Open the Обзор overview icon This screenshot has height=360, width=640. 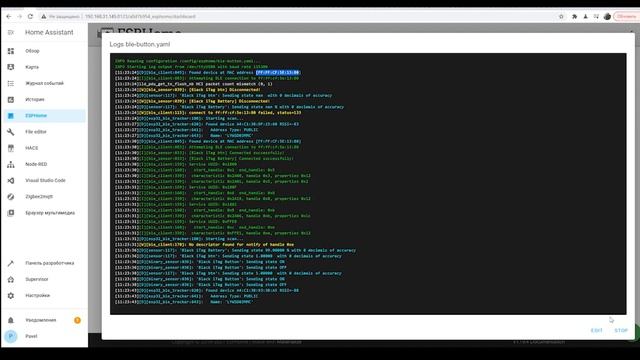[11, 51]
